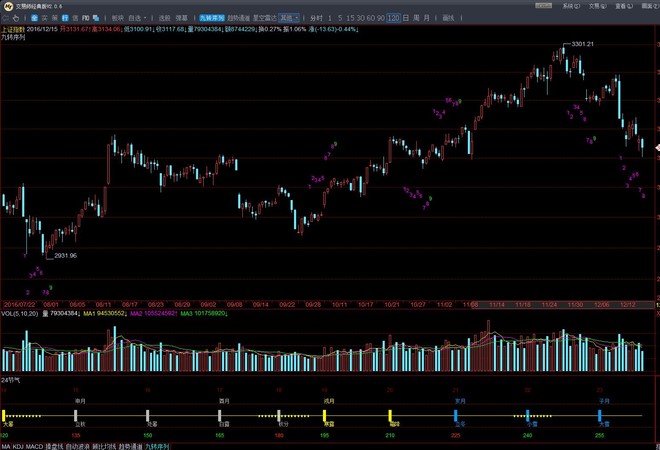Click the 选股 button in toolbar
Viewport: 660px width, 450px height.
(165, 18)
